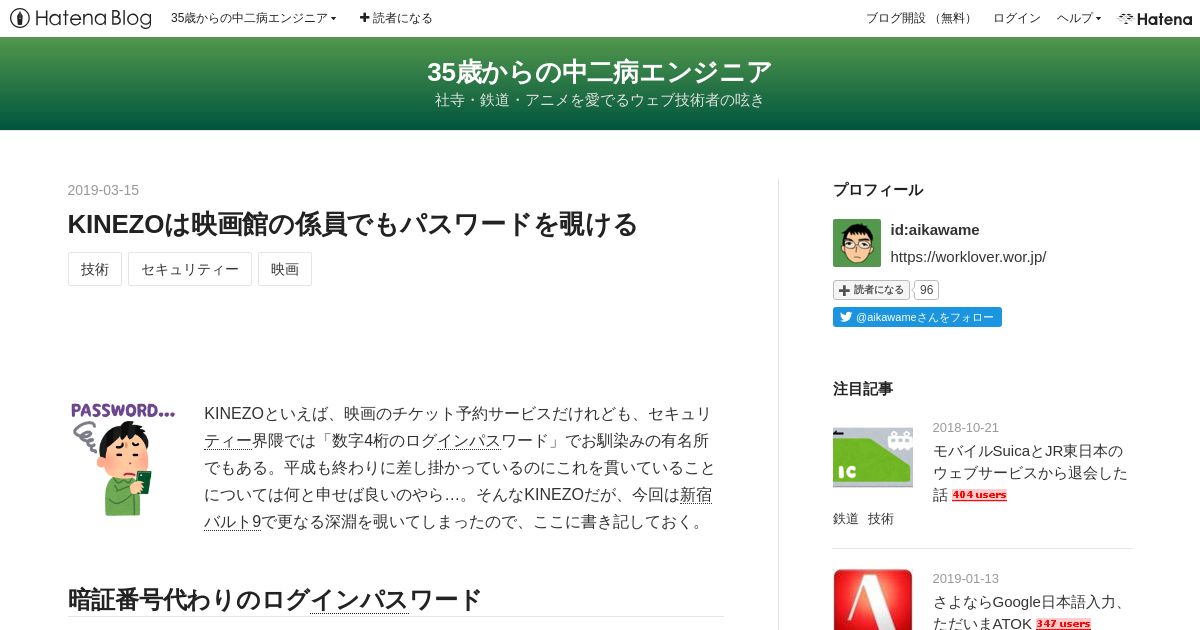The width and height of the screenshot is (1200, 630).
Task: Open the ティー keyword link in article
Action: [228, 440]
